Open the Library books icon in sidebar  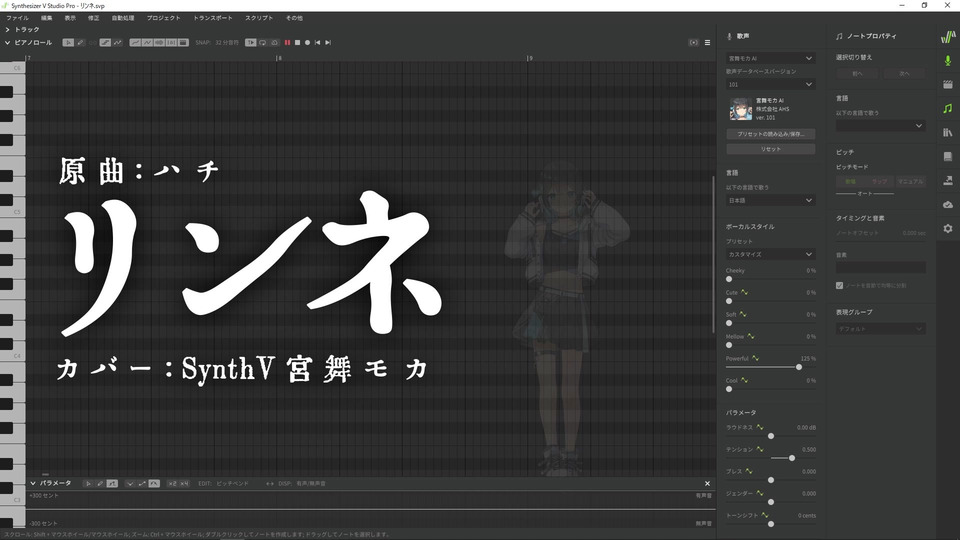point(948,132)
